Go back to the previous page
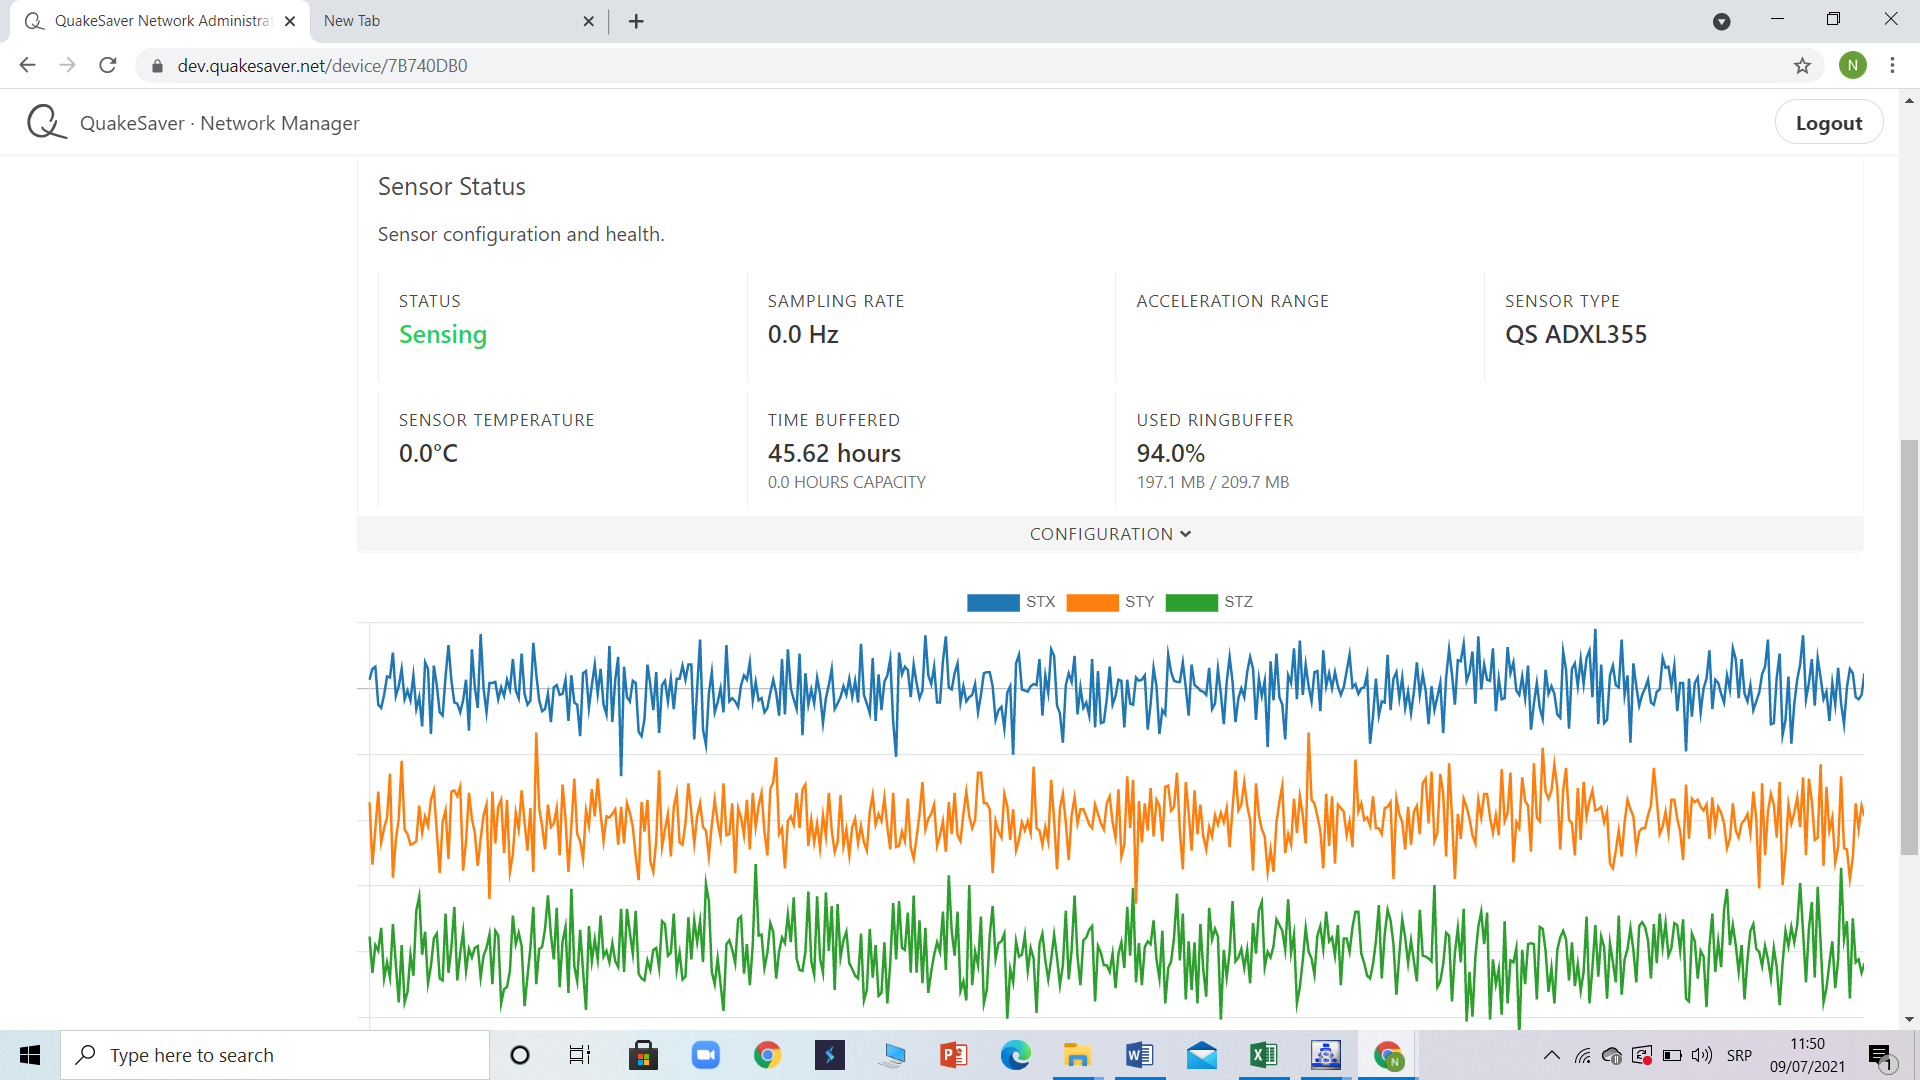This screenshot has width=1920, height=1080. tap(27, 65)
